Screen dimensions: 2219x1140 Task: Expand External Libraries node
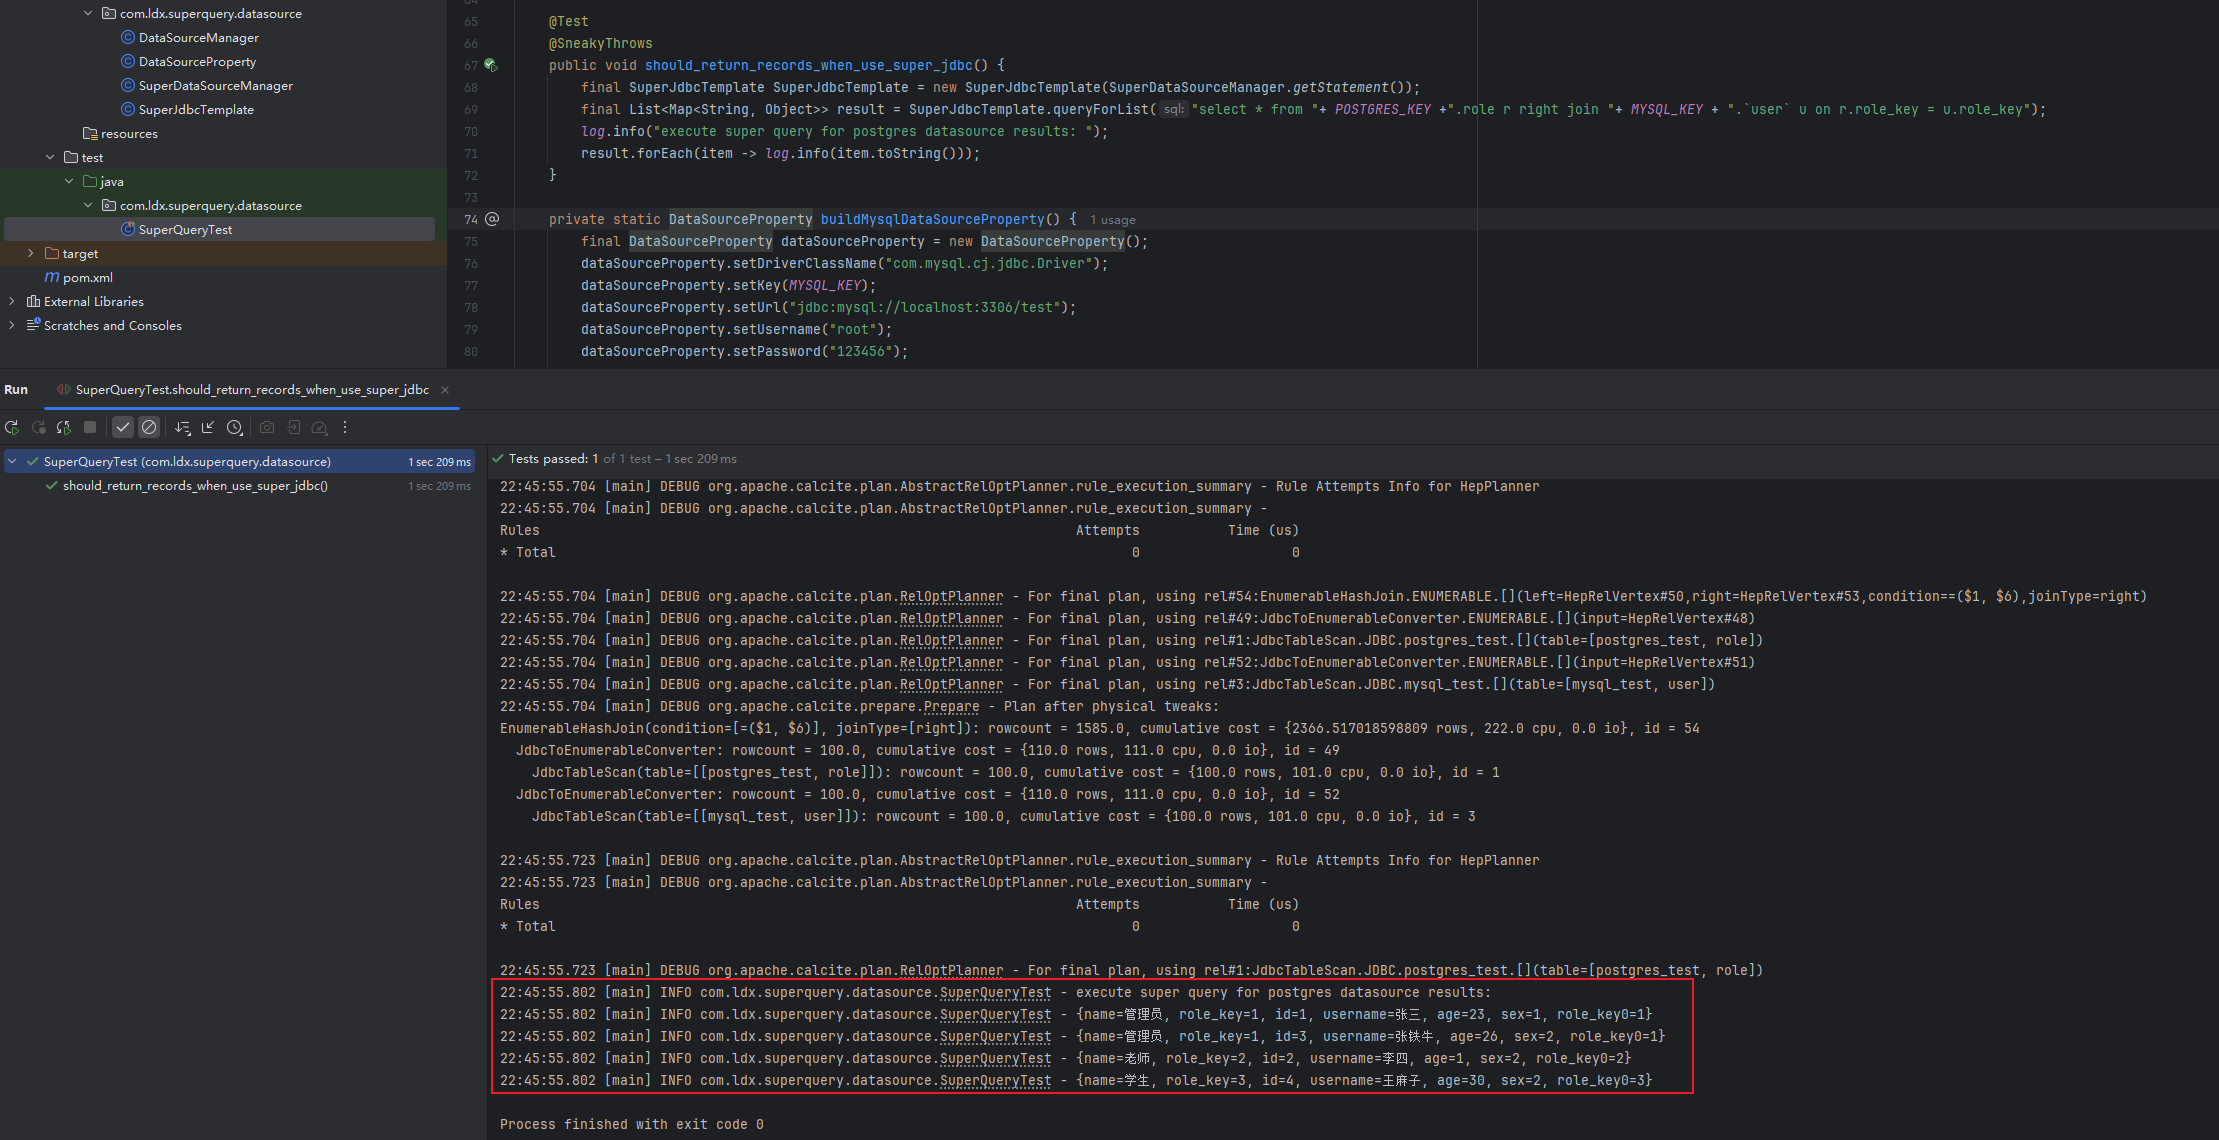tap(11, 302)
